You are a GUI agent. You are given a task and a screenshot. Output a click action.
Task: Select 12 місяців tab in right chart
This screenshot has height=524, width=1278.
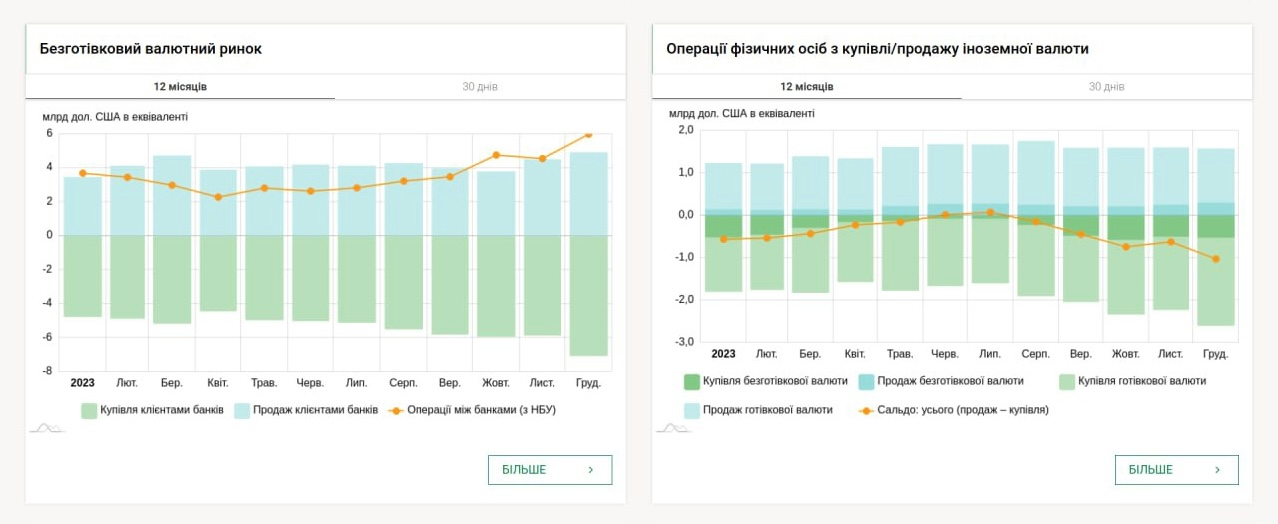click(x=806, y=87)
